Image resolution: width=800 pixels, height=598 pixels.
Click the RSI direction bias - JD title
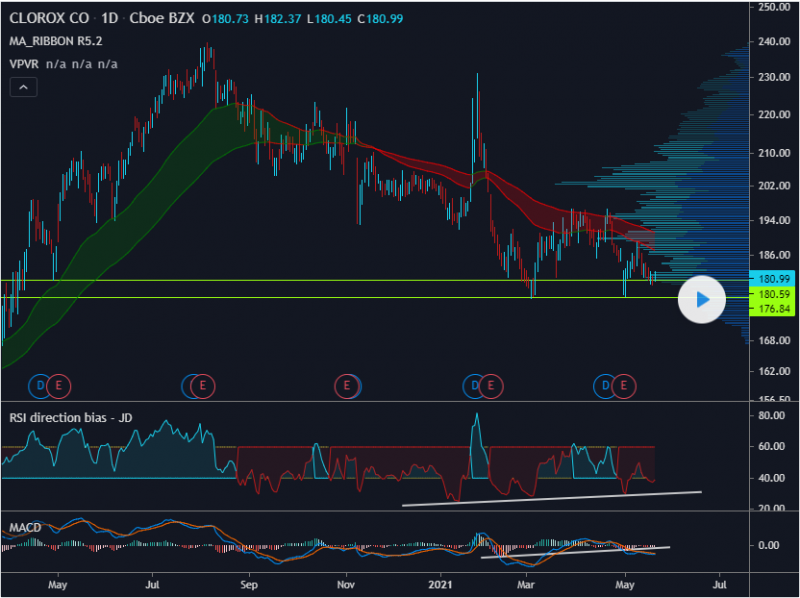[71, 418]
